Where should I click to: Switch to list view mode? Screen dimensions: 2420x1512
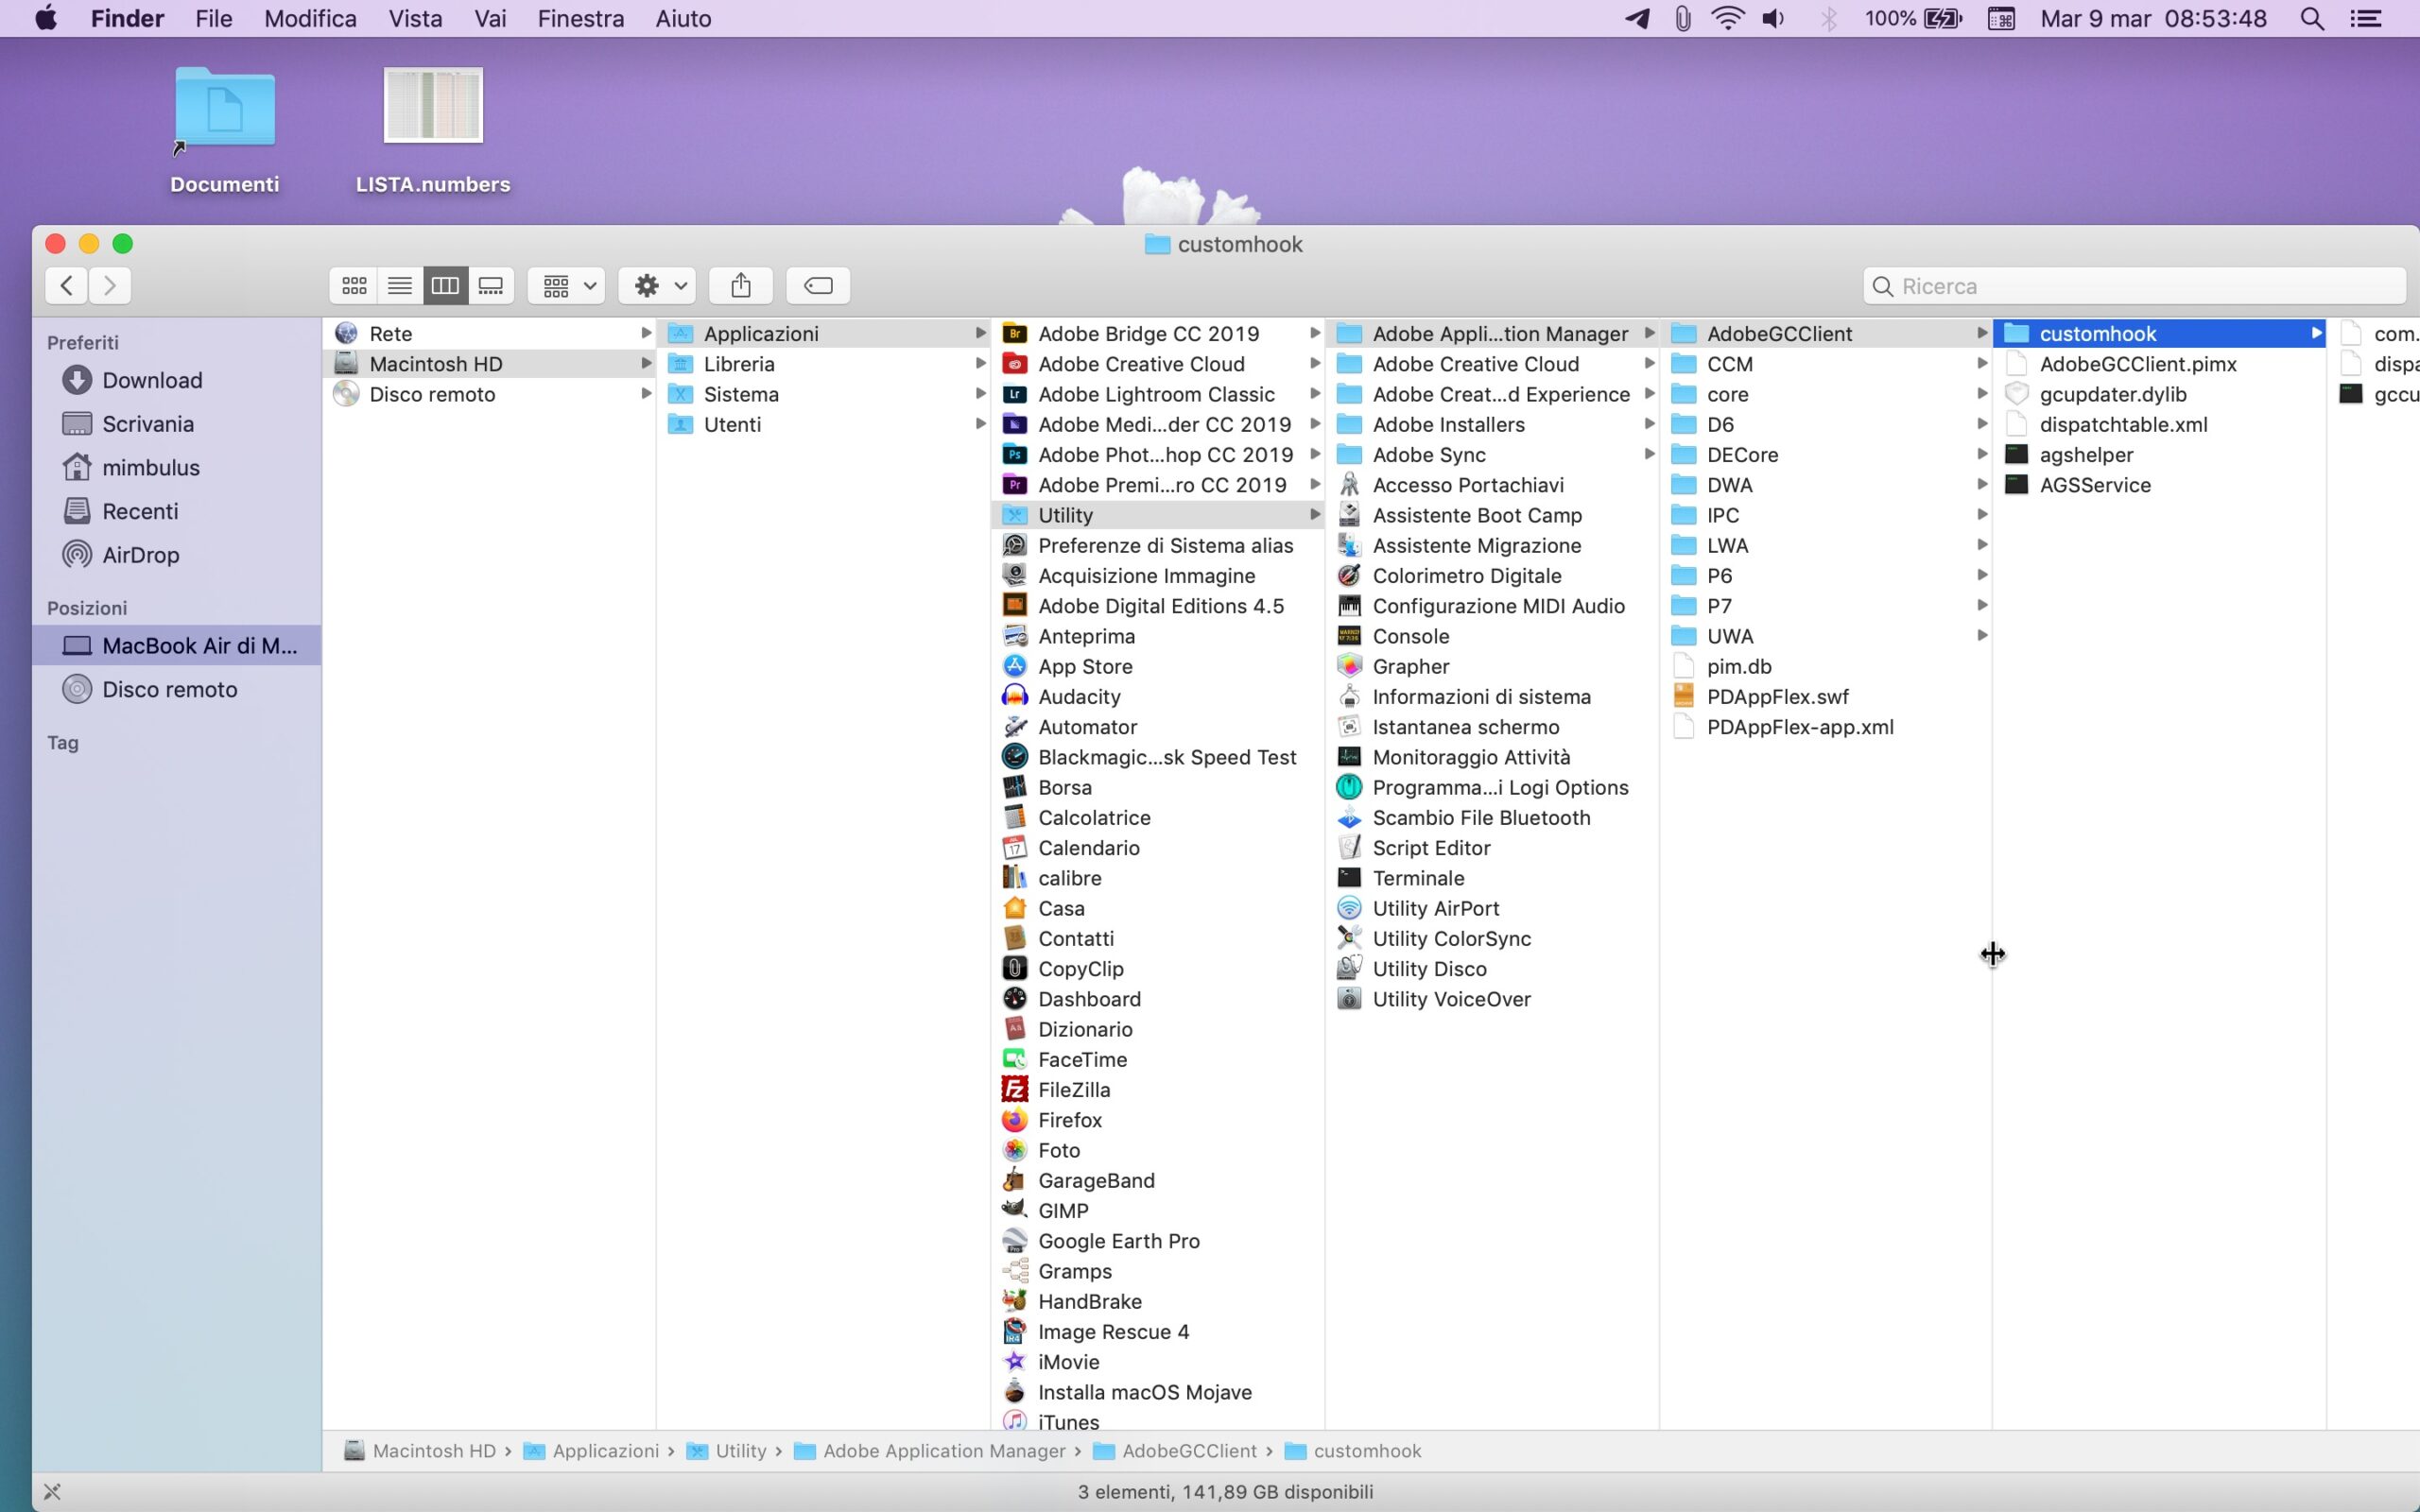pyautogui.click(x=399, y=286)
